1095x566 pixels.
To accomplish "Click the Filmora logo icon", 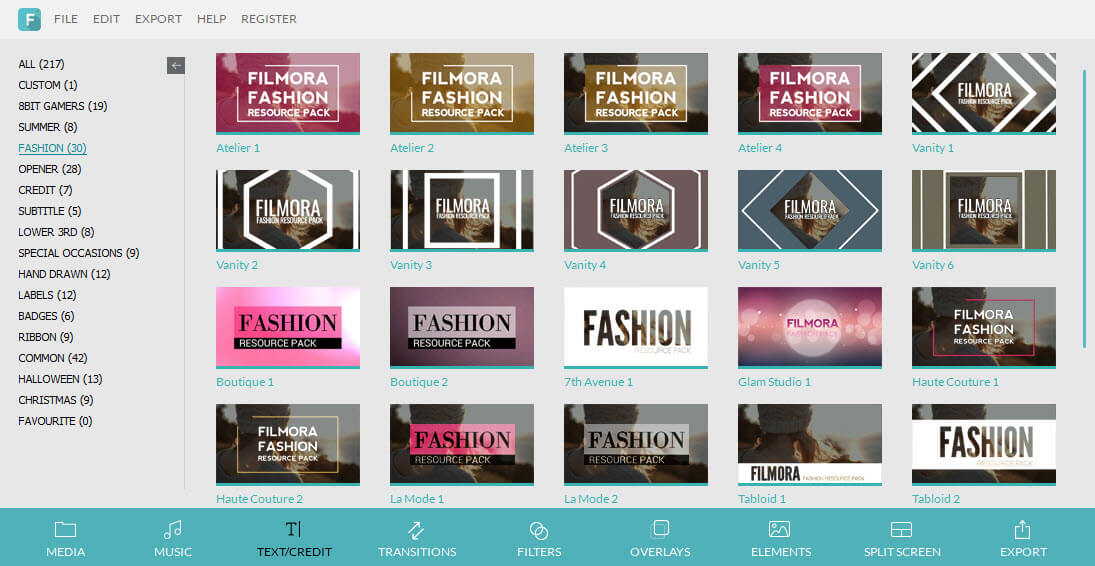I will click(29, 19).
